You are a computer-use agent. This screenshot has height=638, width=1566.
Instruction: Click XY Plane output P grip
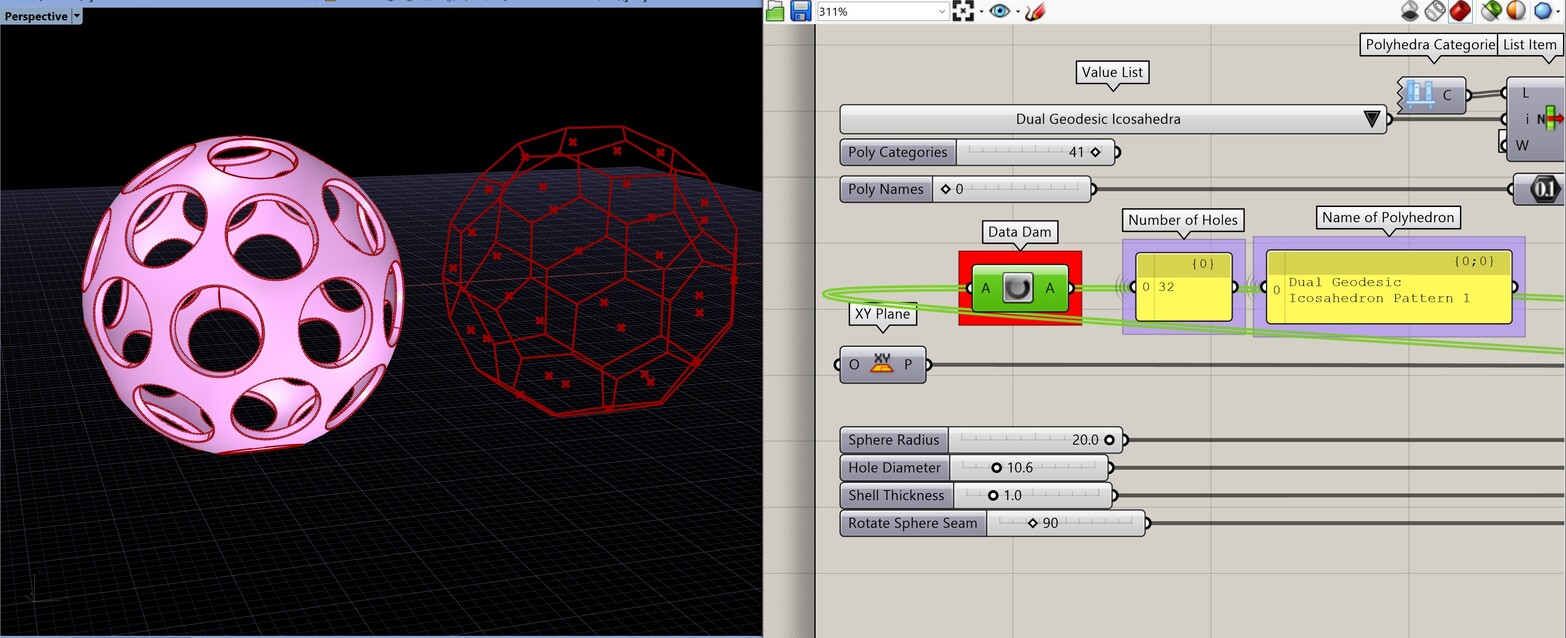929,365
